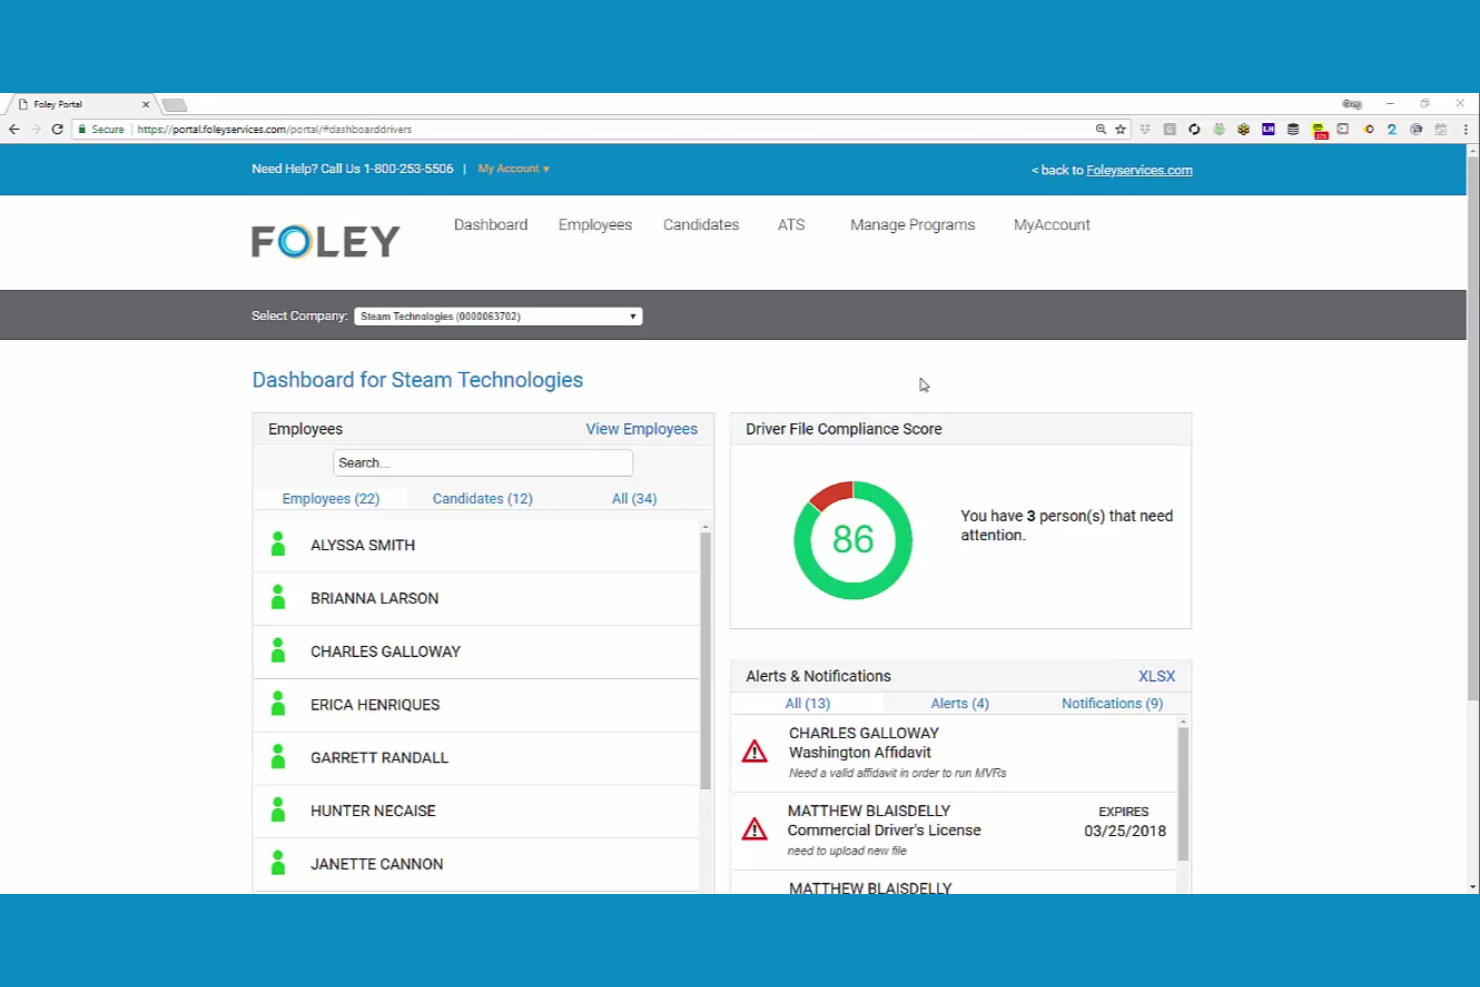Click the yellow flower extension icon

(1243, 129)
